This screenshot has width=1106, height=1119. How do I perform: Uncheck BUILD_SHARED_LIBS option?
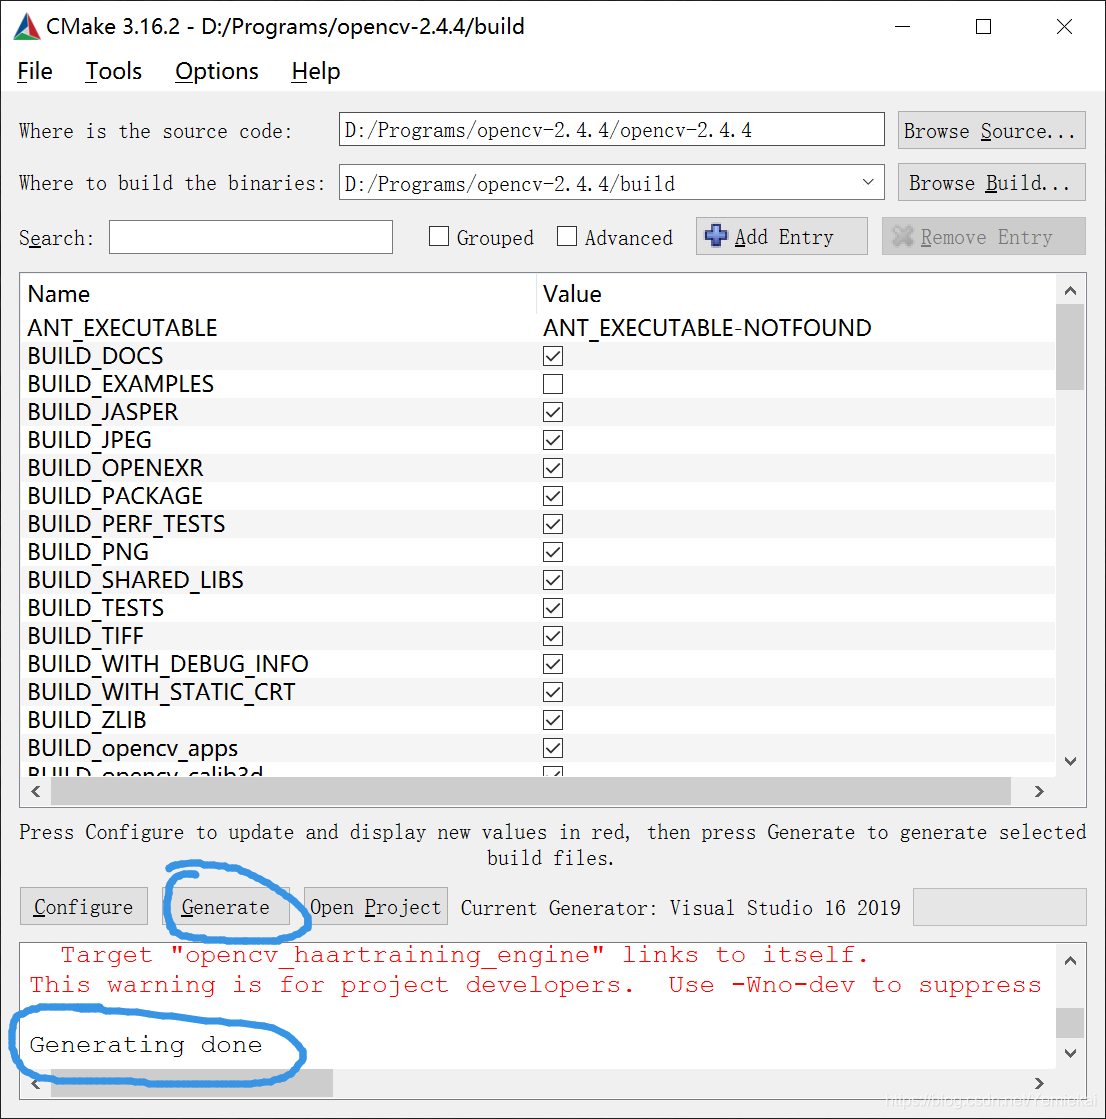coord(553,580)
